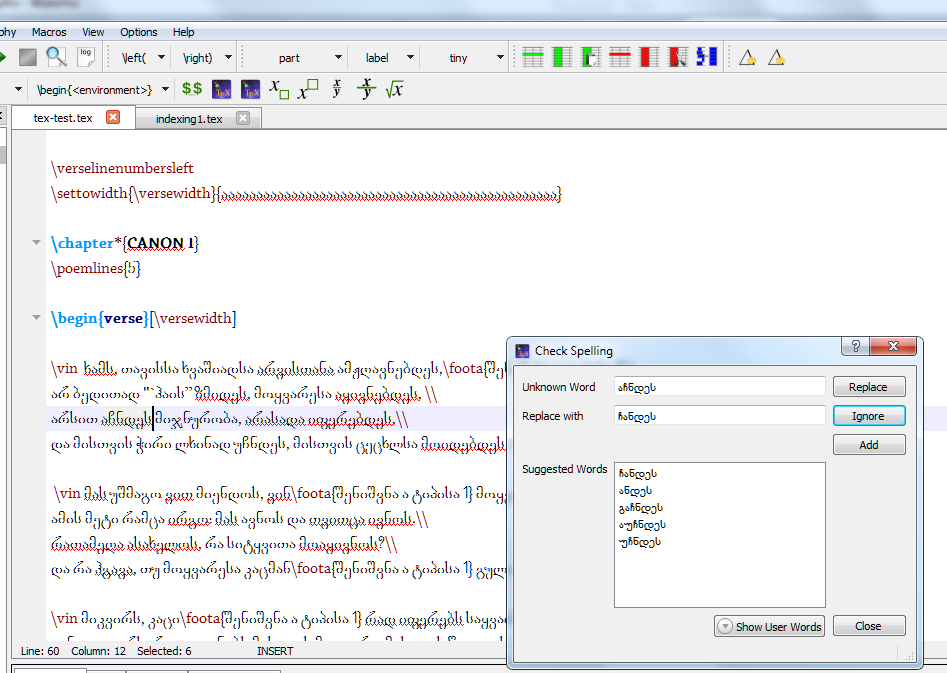Open the part sectioning dropdown
This screenshot has width=947, height=673.
point(338,58)
